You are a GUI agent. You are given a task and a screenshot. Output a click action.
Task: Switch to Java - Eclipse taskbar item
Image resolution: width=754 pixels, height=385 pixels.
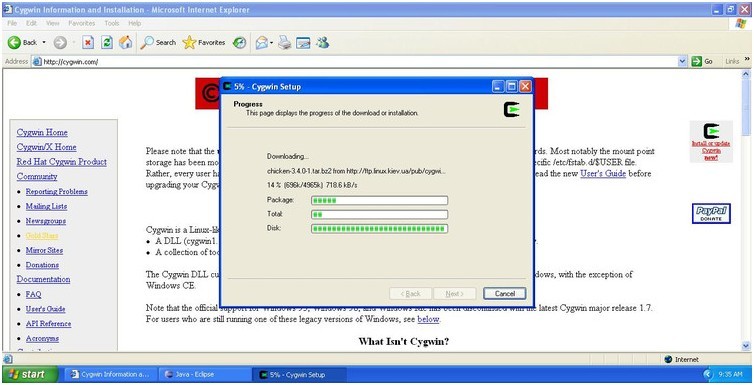[204, 374]
